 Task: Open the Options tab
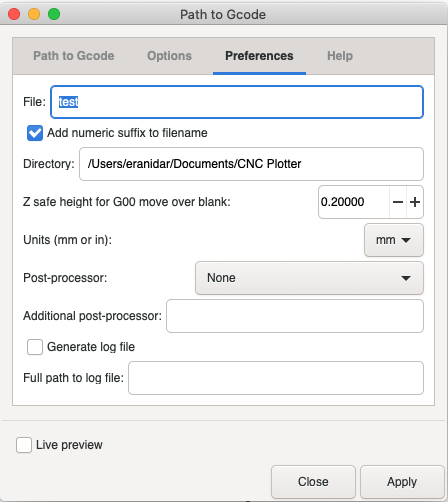[x=169, y=56]
